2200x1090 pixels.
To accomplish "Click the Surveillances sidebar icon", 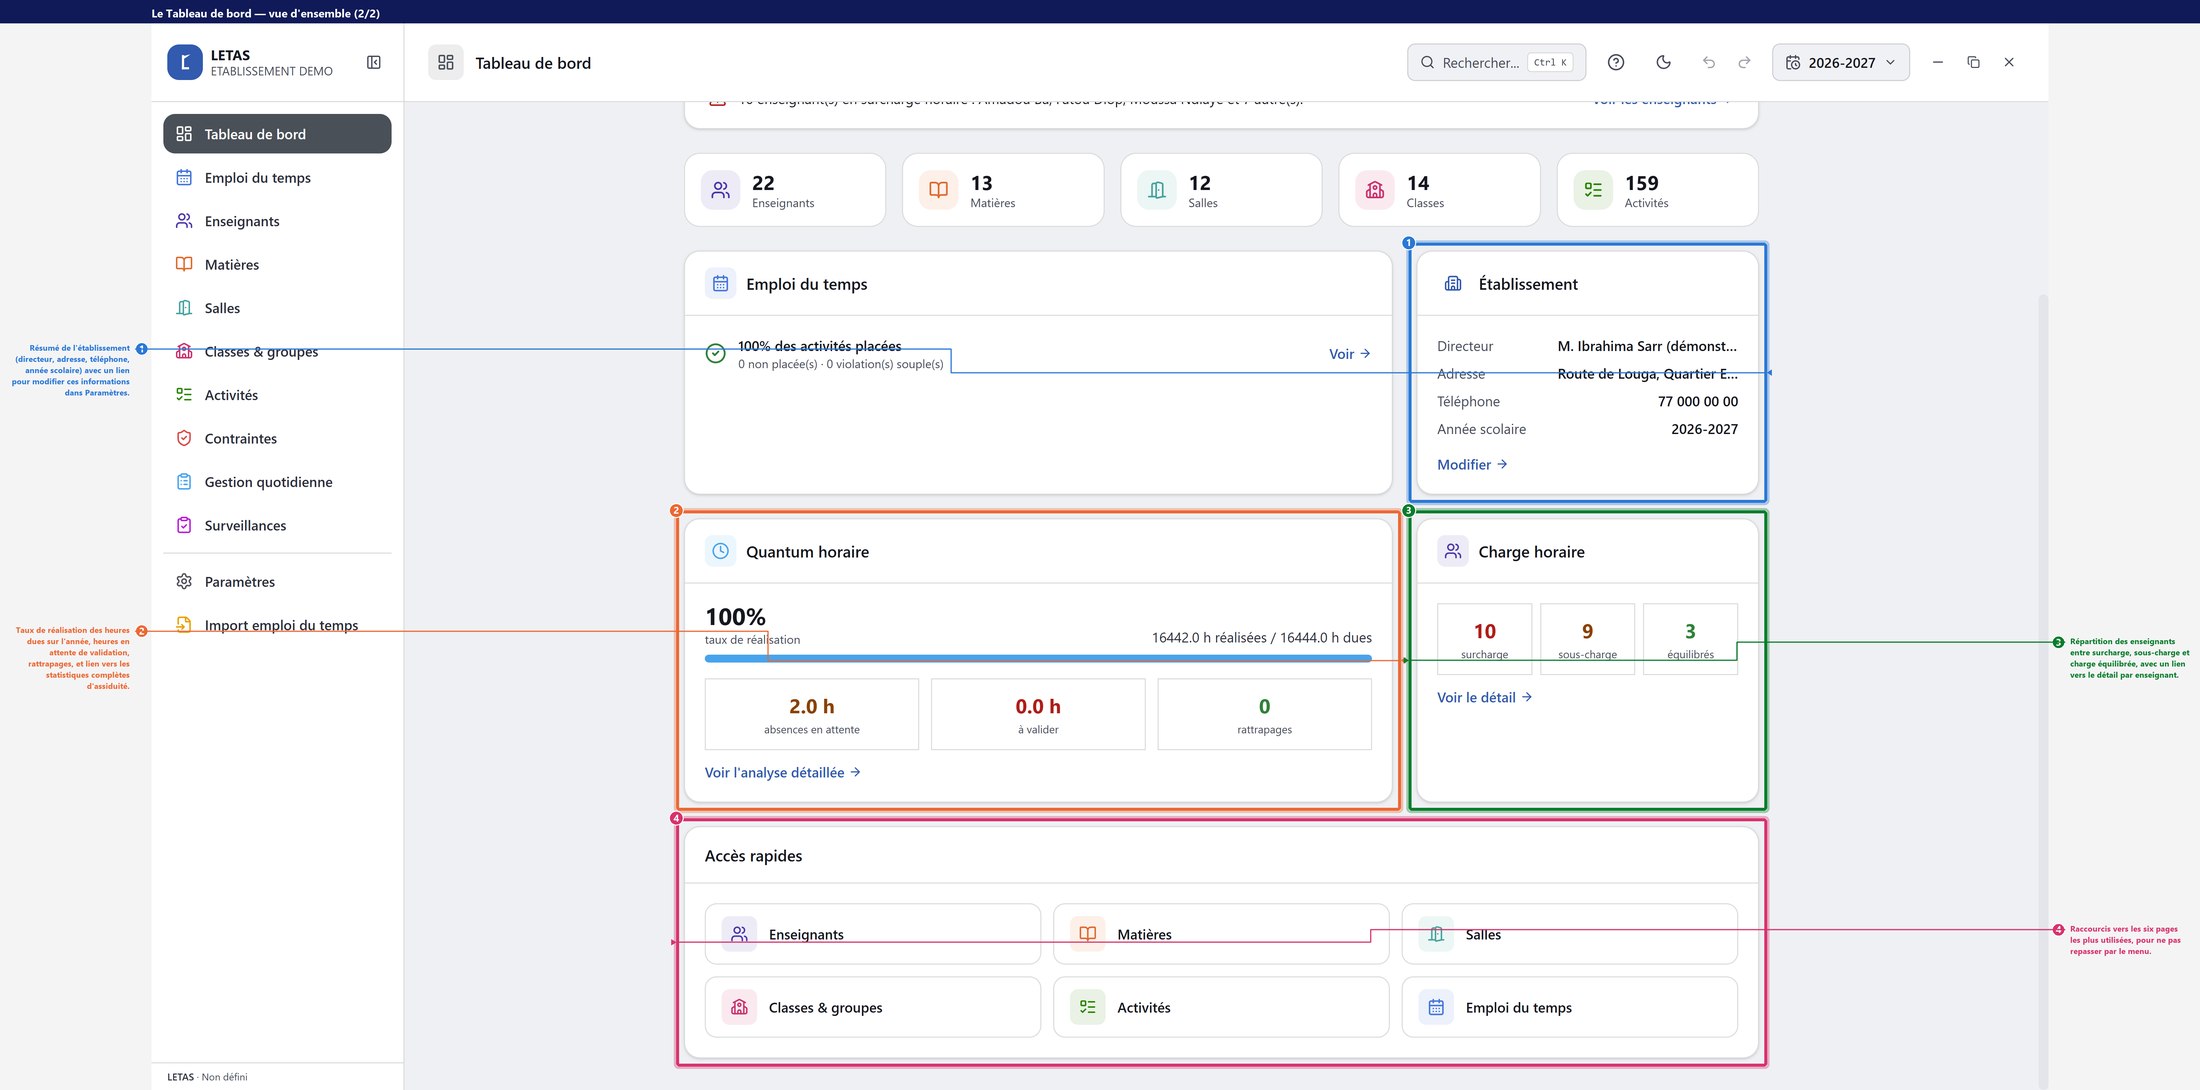I will 184,525.
